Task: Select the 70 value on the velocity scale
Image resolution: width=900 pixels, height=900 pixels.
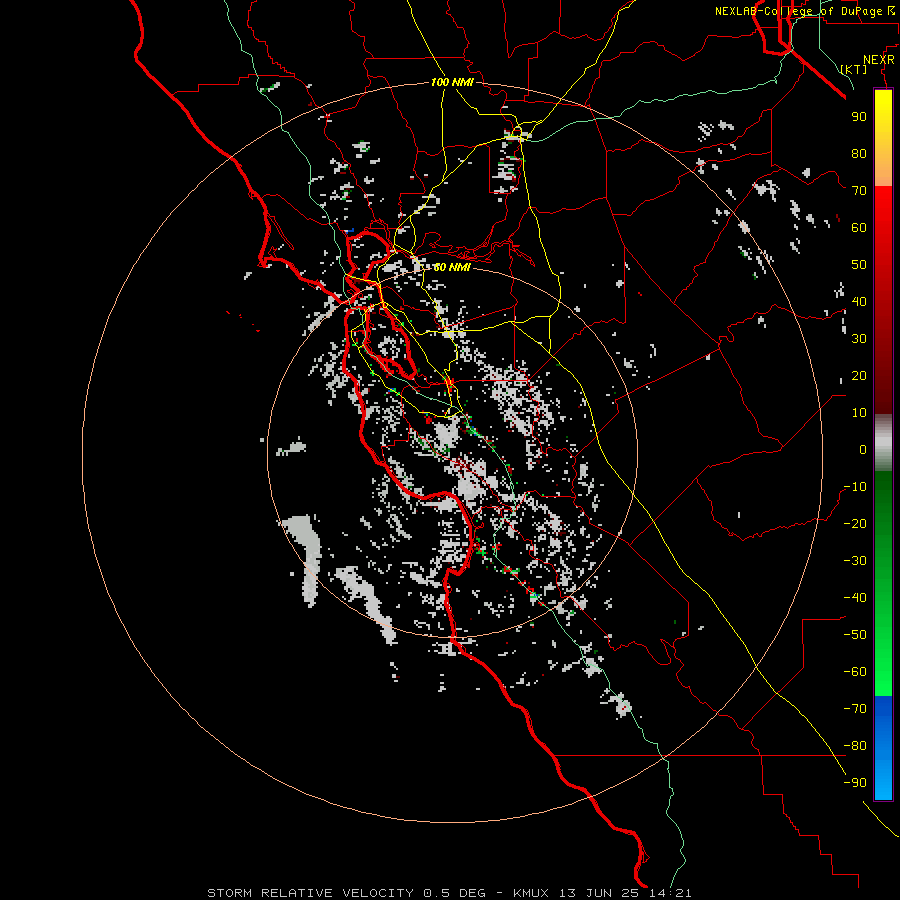Action: point(859,191)
